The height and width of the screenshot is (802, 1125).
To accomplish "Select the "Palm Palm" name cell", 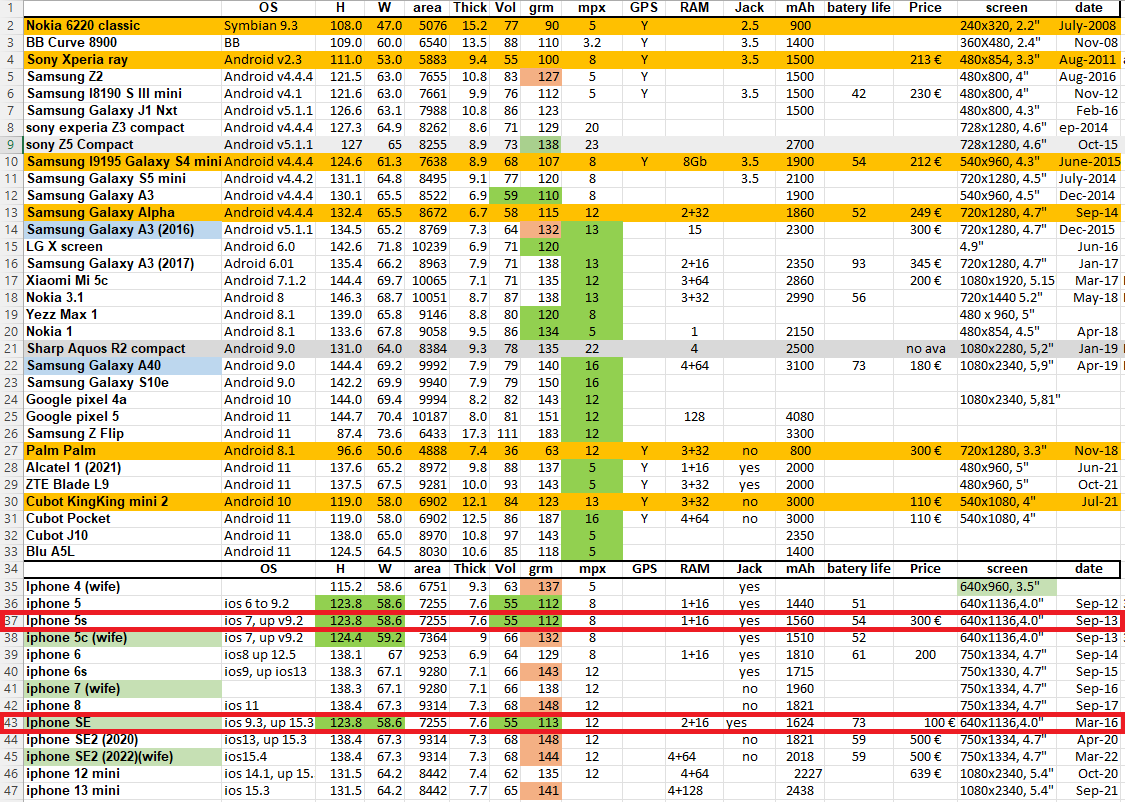I will [x=123, y=450].
